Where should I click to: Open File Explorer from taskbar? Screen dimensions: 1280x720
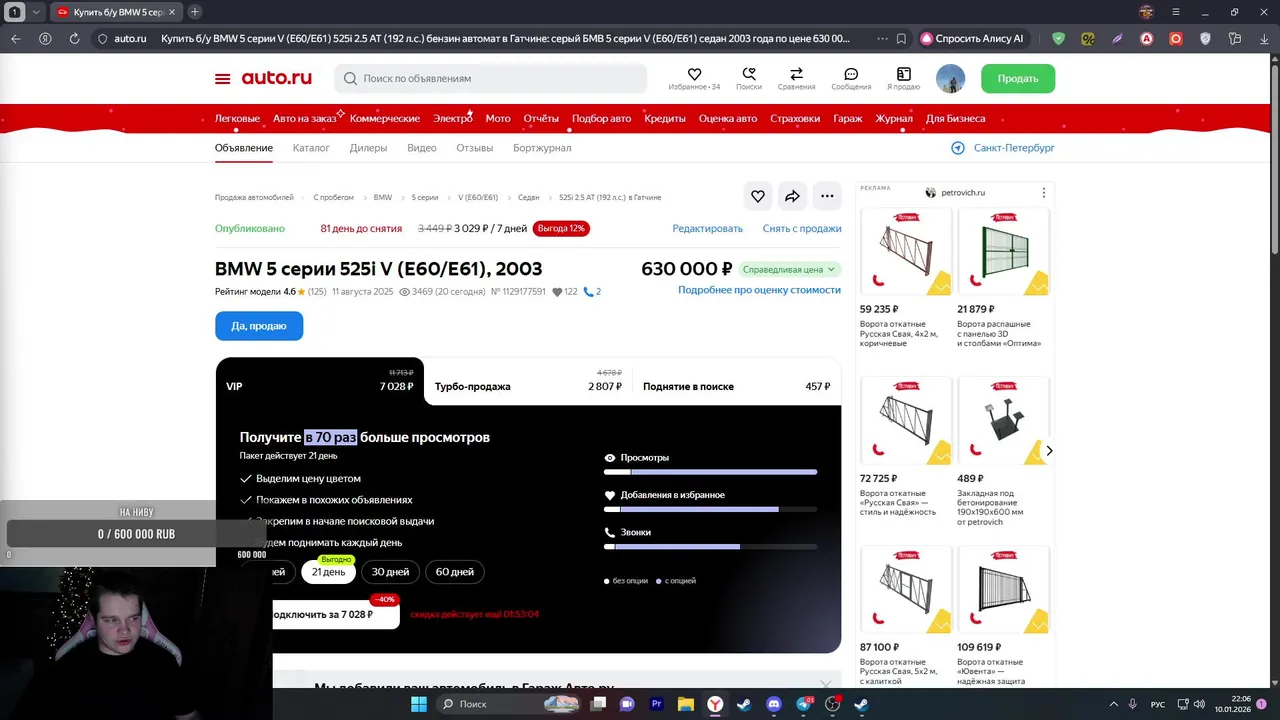click(686, 704)
